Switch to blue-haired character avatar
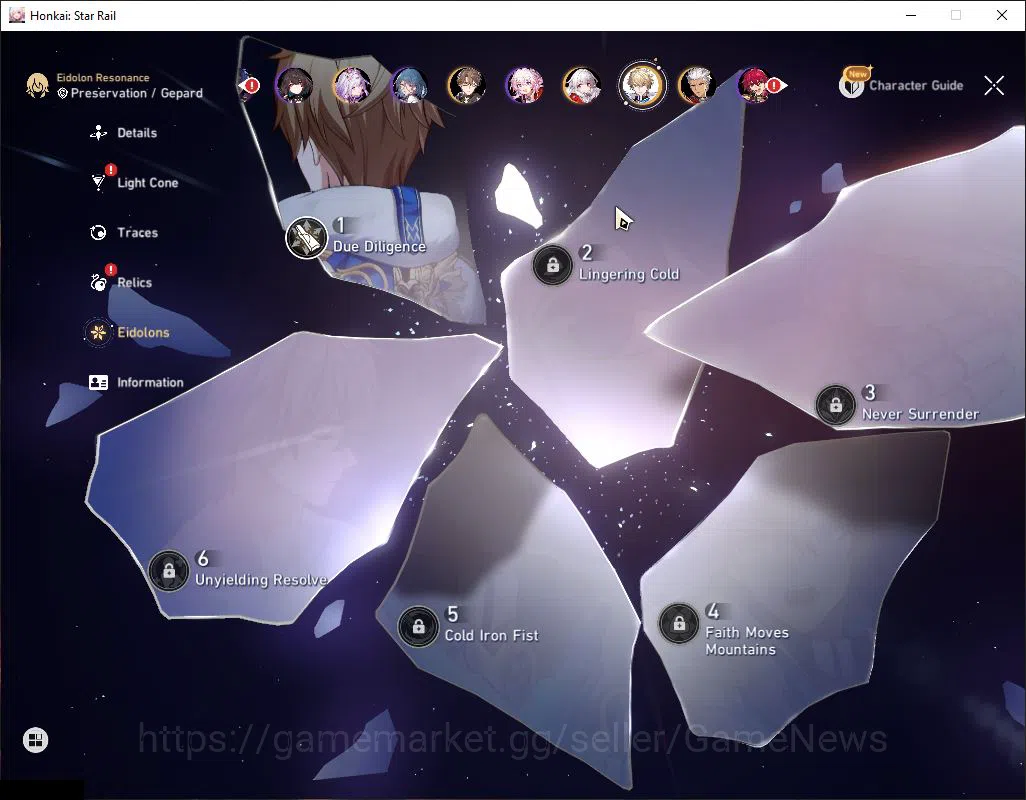Viewport: 1026px width, 800px height. [410, 86]
